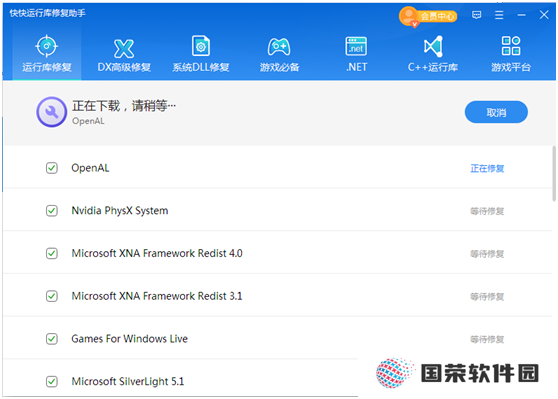Select Microsoft SilverLight 5.1 text
Image resolution: width=558 pixels, height=399 pixels.
pyautogui.click(x=128, y=382)
